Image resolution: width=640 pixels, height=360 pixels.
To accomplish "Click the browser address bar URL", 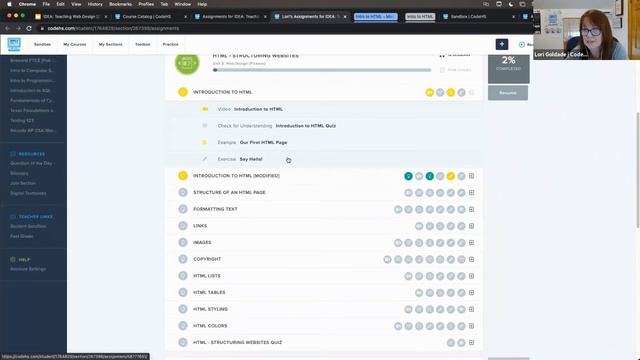I will point(113,29).
